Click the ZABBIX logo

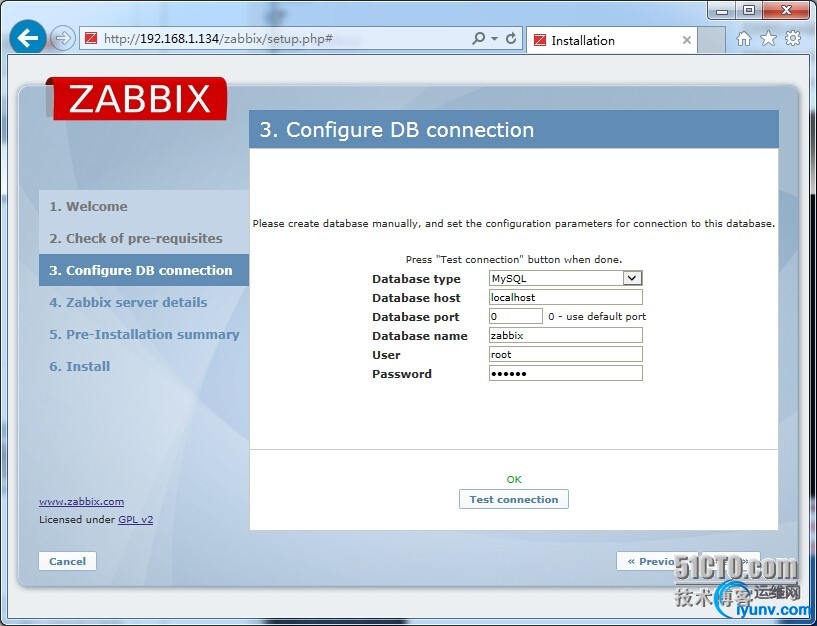137,99
